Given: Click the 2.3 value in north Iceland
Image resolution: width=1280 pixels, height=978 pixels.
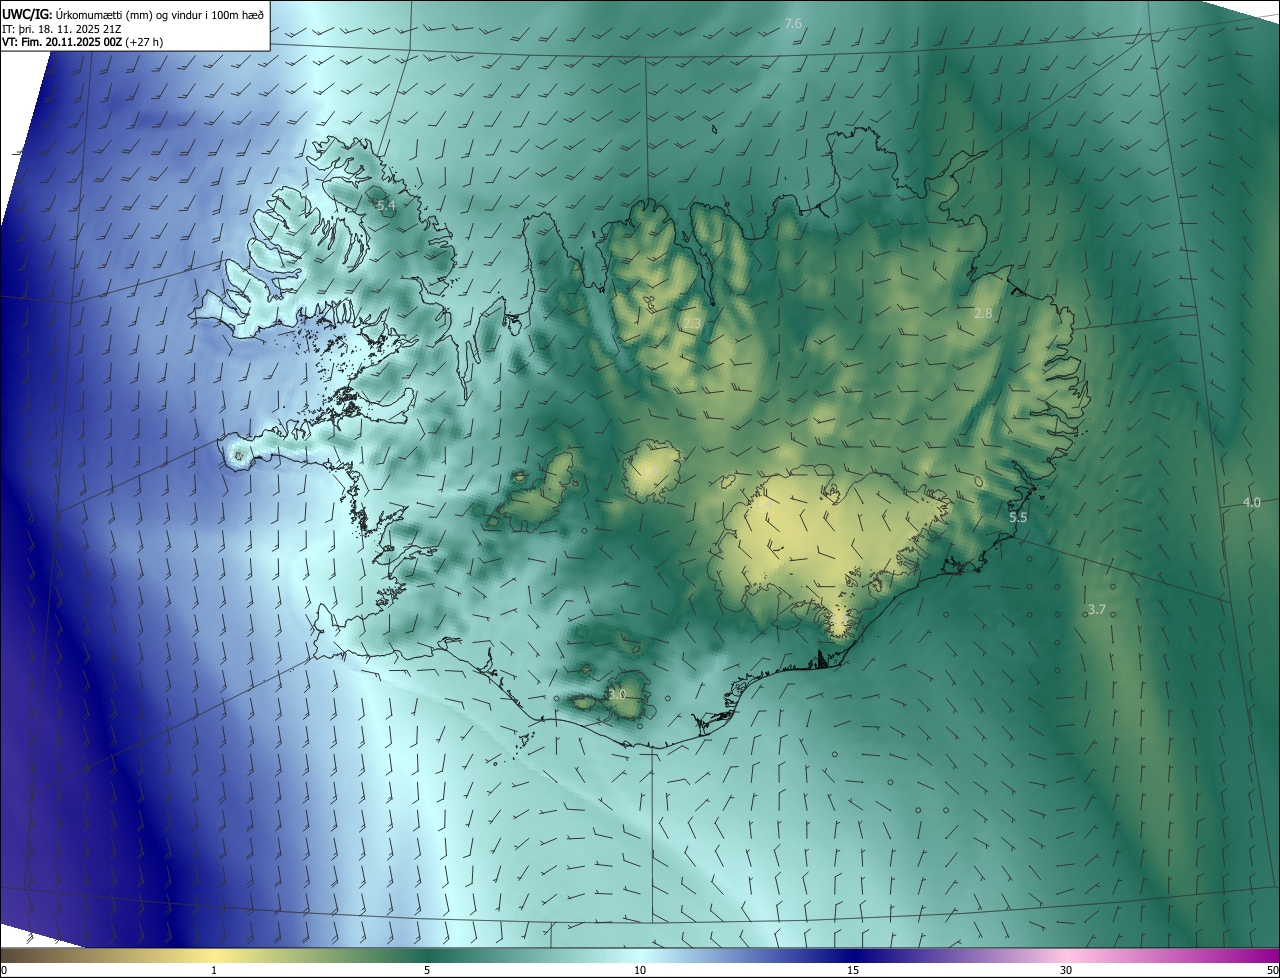Looking at the screenshot, I should click(691, 324).
